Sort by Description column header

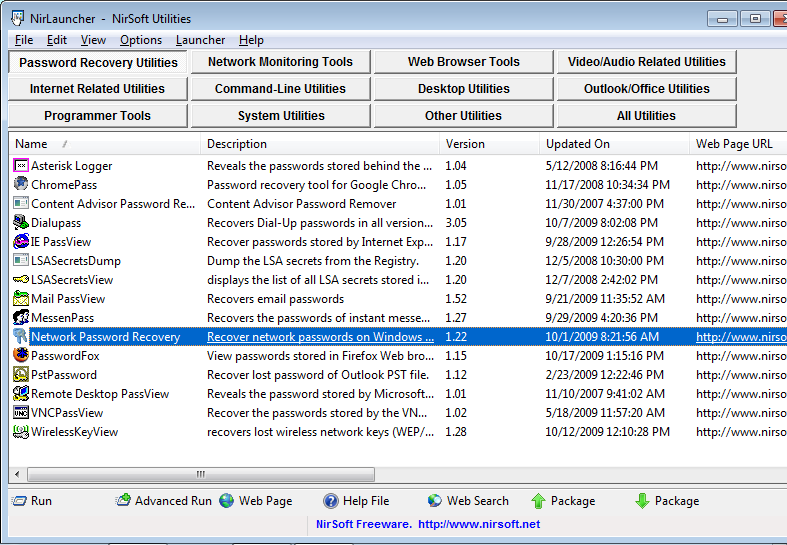pyautogui.click(x=320, y=144)
